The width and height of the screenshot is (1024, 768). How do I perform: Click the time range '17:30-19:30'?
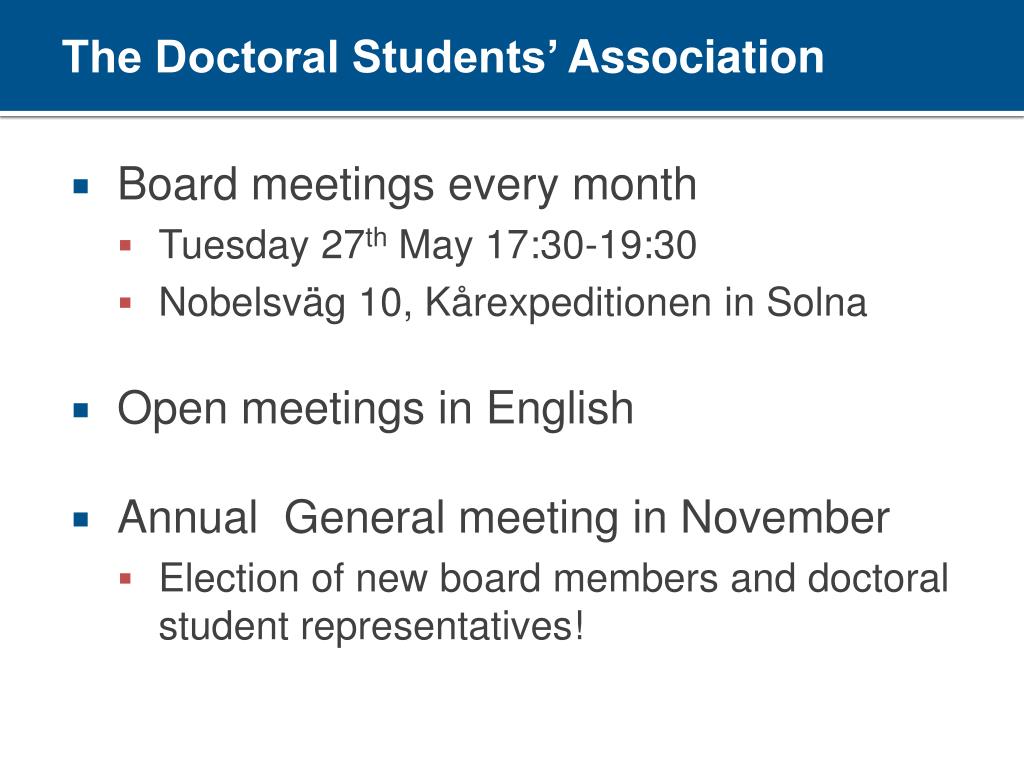pyautogui.click(x=592, y=246)
